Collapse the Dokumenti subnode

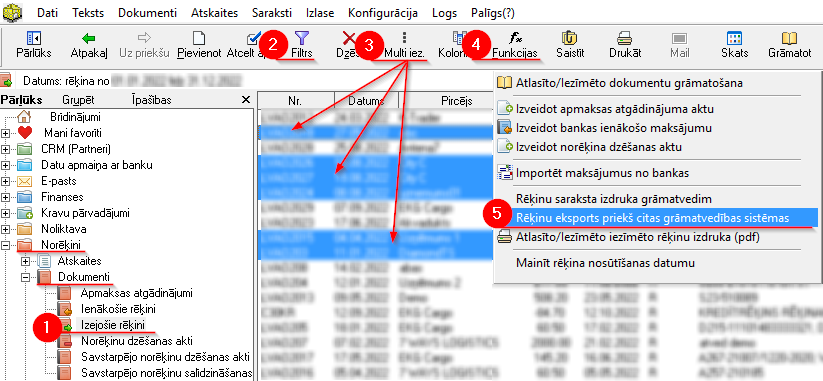[25, 277]
